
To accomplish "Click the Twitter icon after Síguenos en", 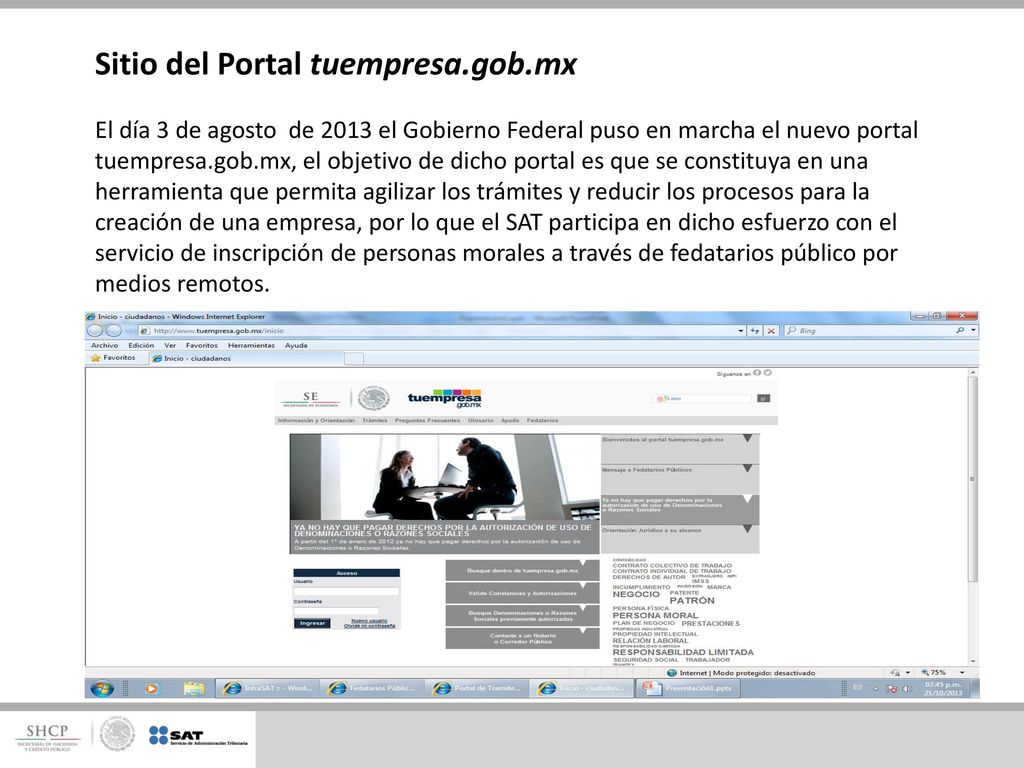I will click(x=767, y=373).
